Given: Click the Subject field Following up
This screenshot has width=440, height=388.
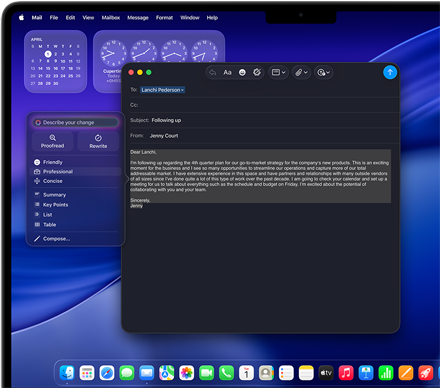Looking at the screenshot, I should (265, 120).
